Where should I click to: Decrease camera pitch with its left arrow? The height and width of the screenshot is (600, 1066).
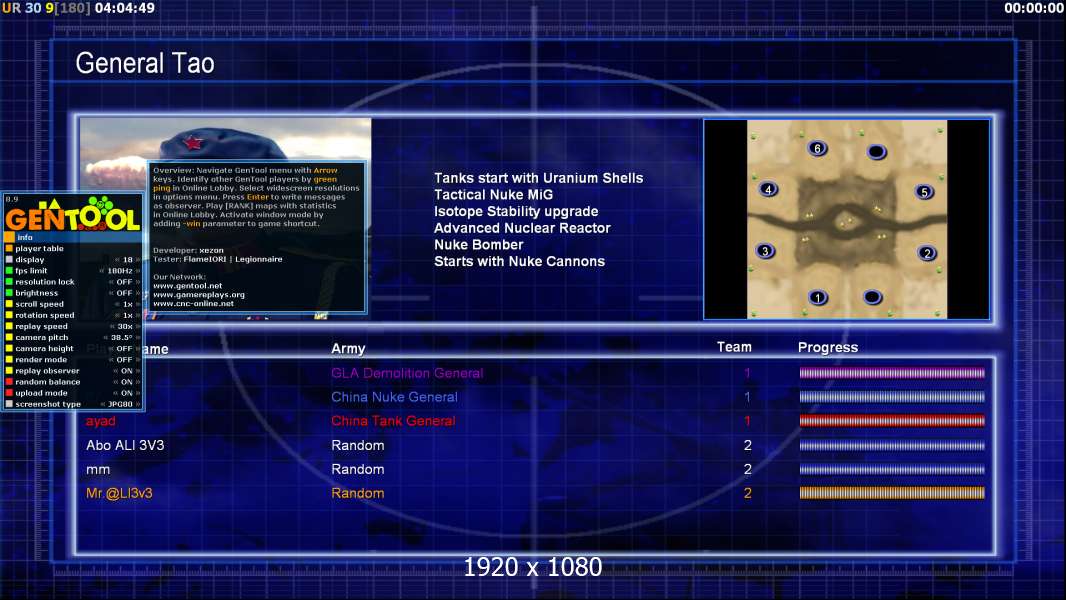105,338
